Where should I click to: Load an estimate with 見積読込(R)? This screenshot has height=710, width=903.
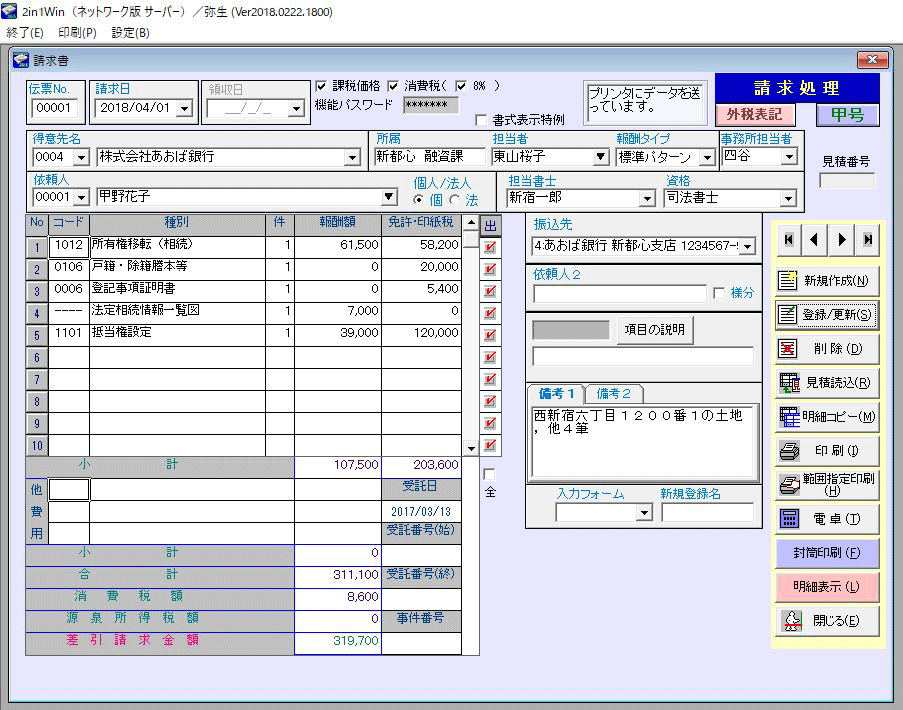(x=827, y=382)
